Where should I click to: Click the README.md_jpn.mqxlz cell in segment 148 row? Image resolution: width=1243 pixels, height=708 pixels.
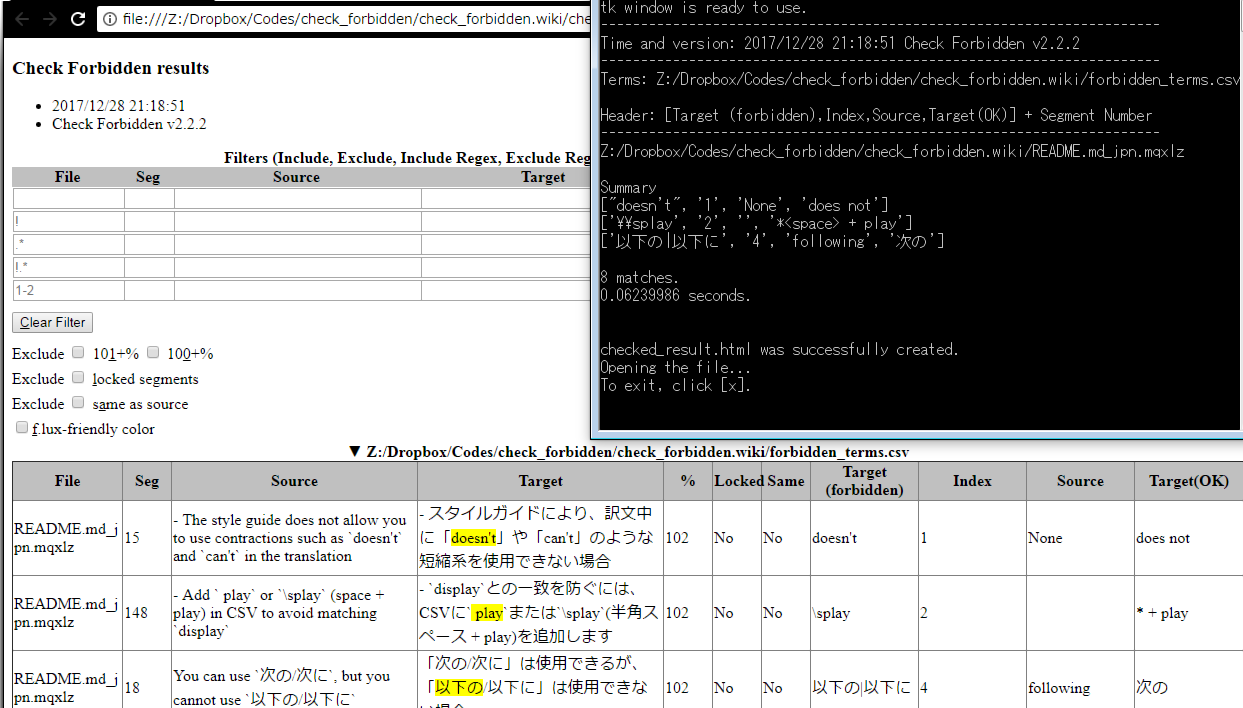(x=68, y=613)
